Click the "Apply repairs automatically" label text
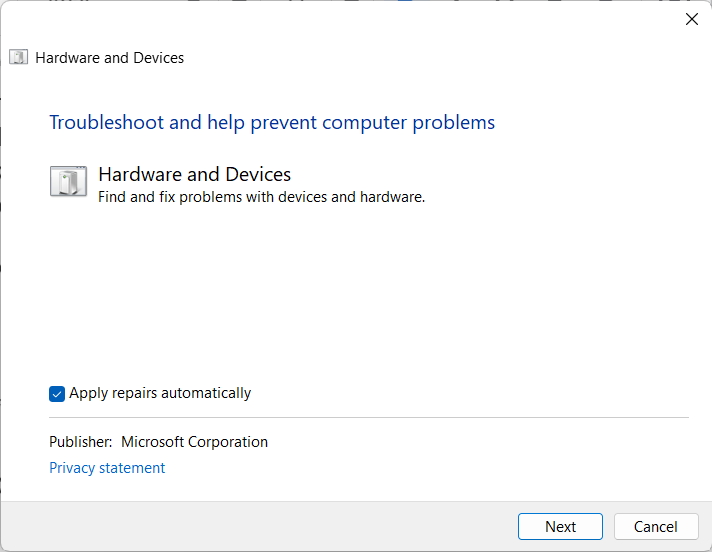 [160, 393]
